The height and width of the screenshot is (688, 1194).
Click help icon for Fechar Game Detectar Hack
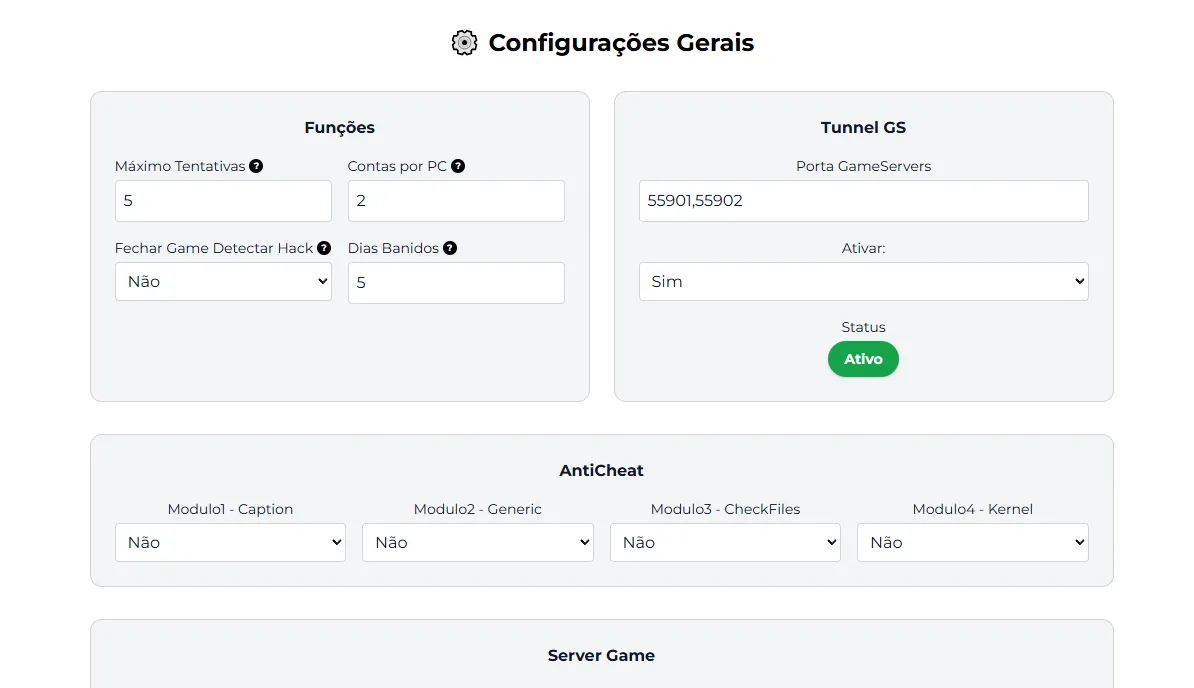click(324, 248)
